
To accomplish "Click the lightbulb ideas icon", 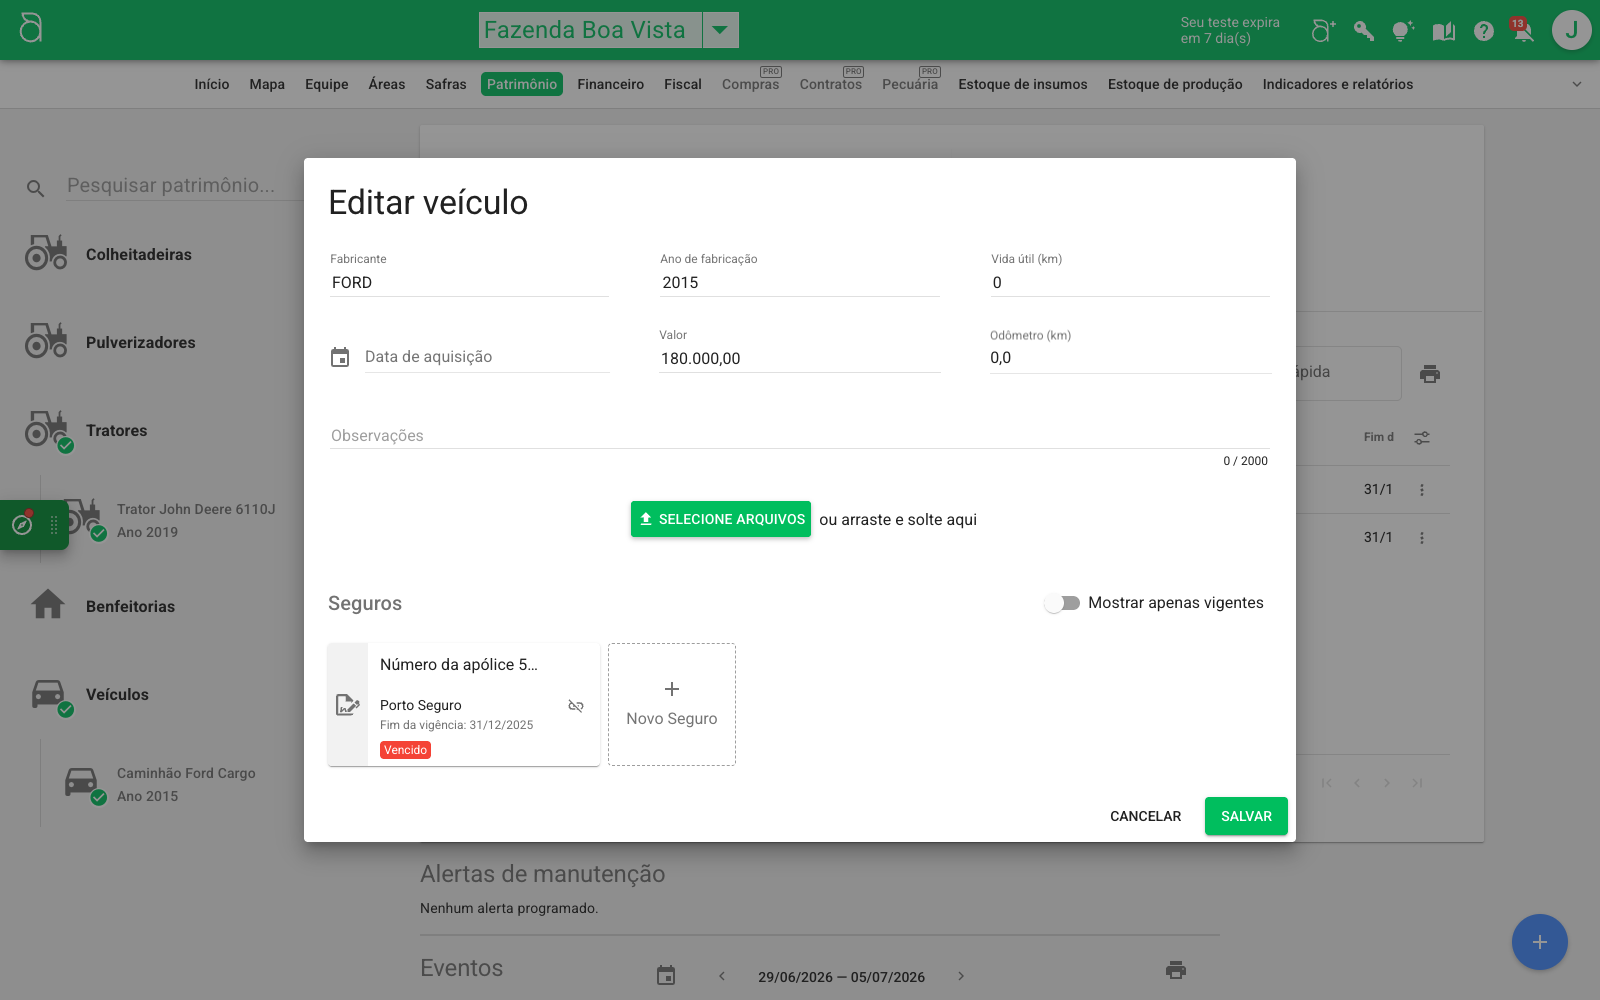I will tap(1403, 31).
